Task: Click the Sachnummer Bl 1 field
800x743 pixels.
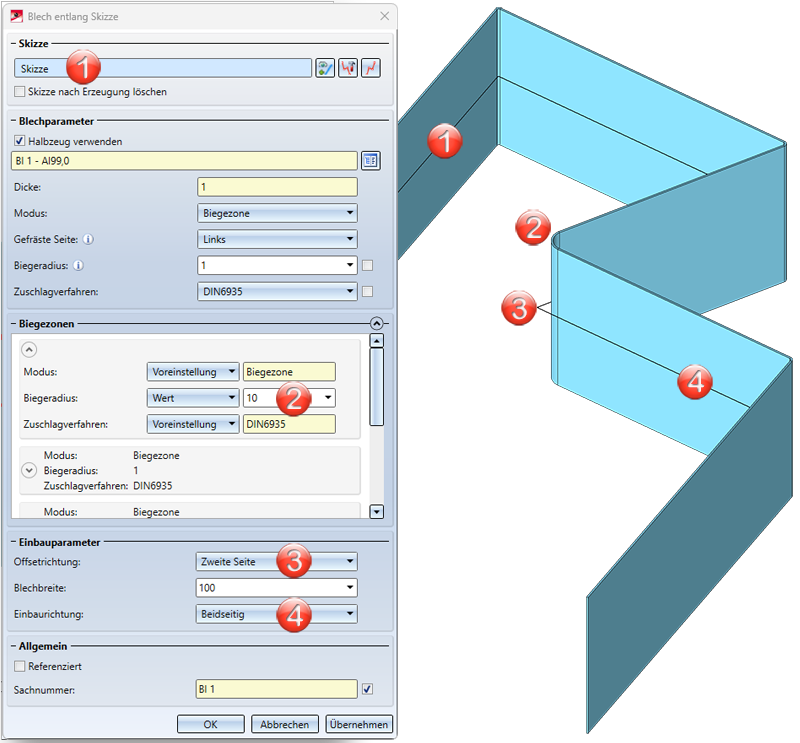Action: coord(277,689)
